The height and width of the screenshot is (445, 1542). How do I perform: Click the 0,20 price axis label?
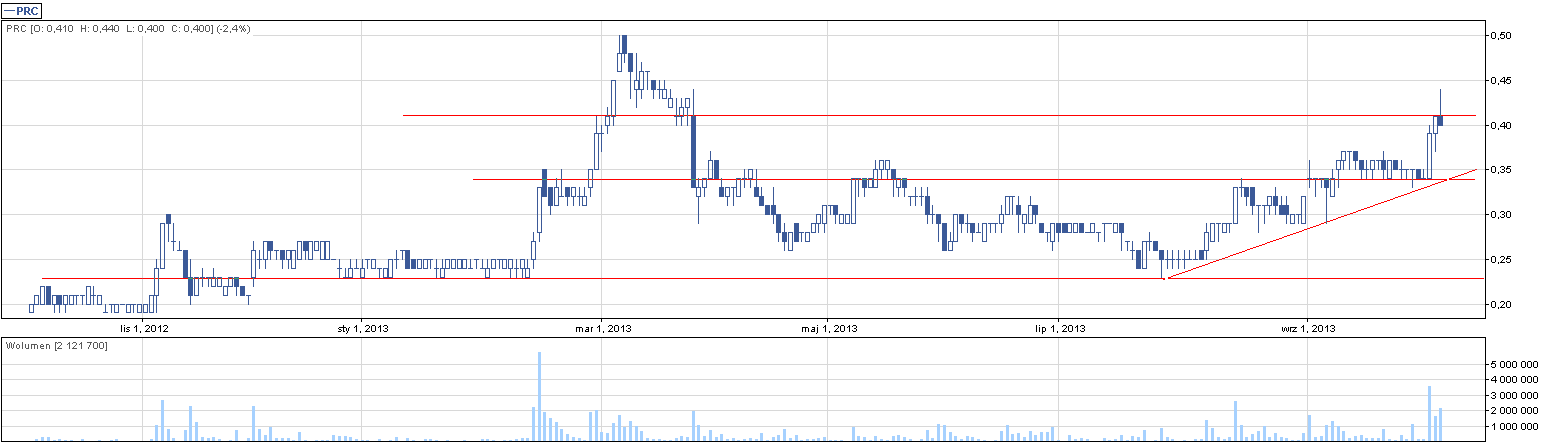click(1499, 305)
